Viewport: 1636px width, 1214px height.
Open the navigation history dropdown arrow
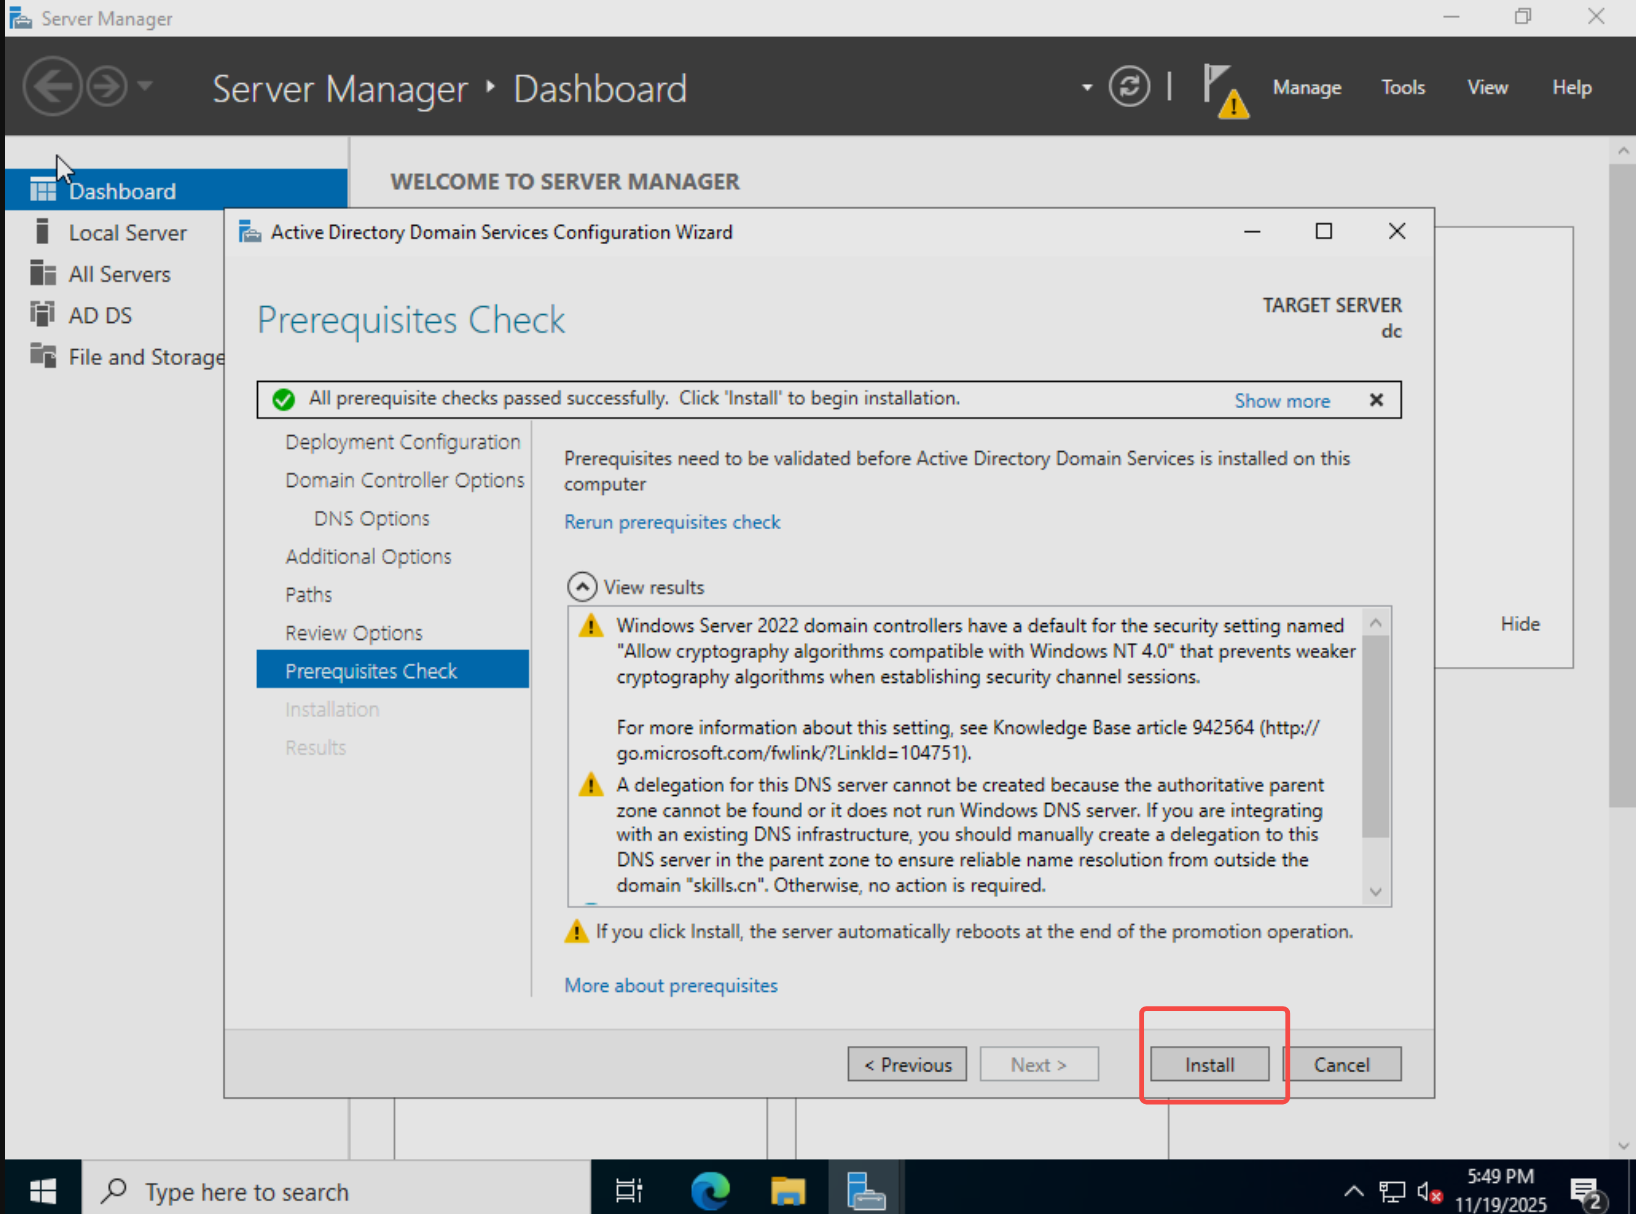point(145,86)
